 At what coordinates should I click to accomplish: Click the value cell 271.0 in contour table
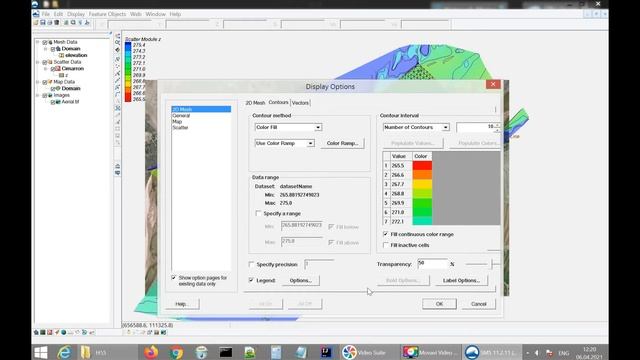[x=400, y=212]
